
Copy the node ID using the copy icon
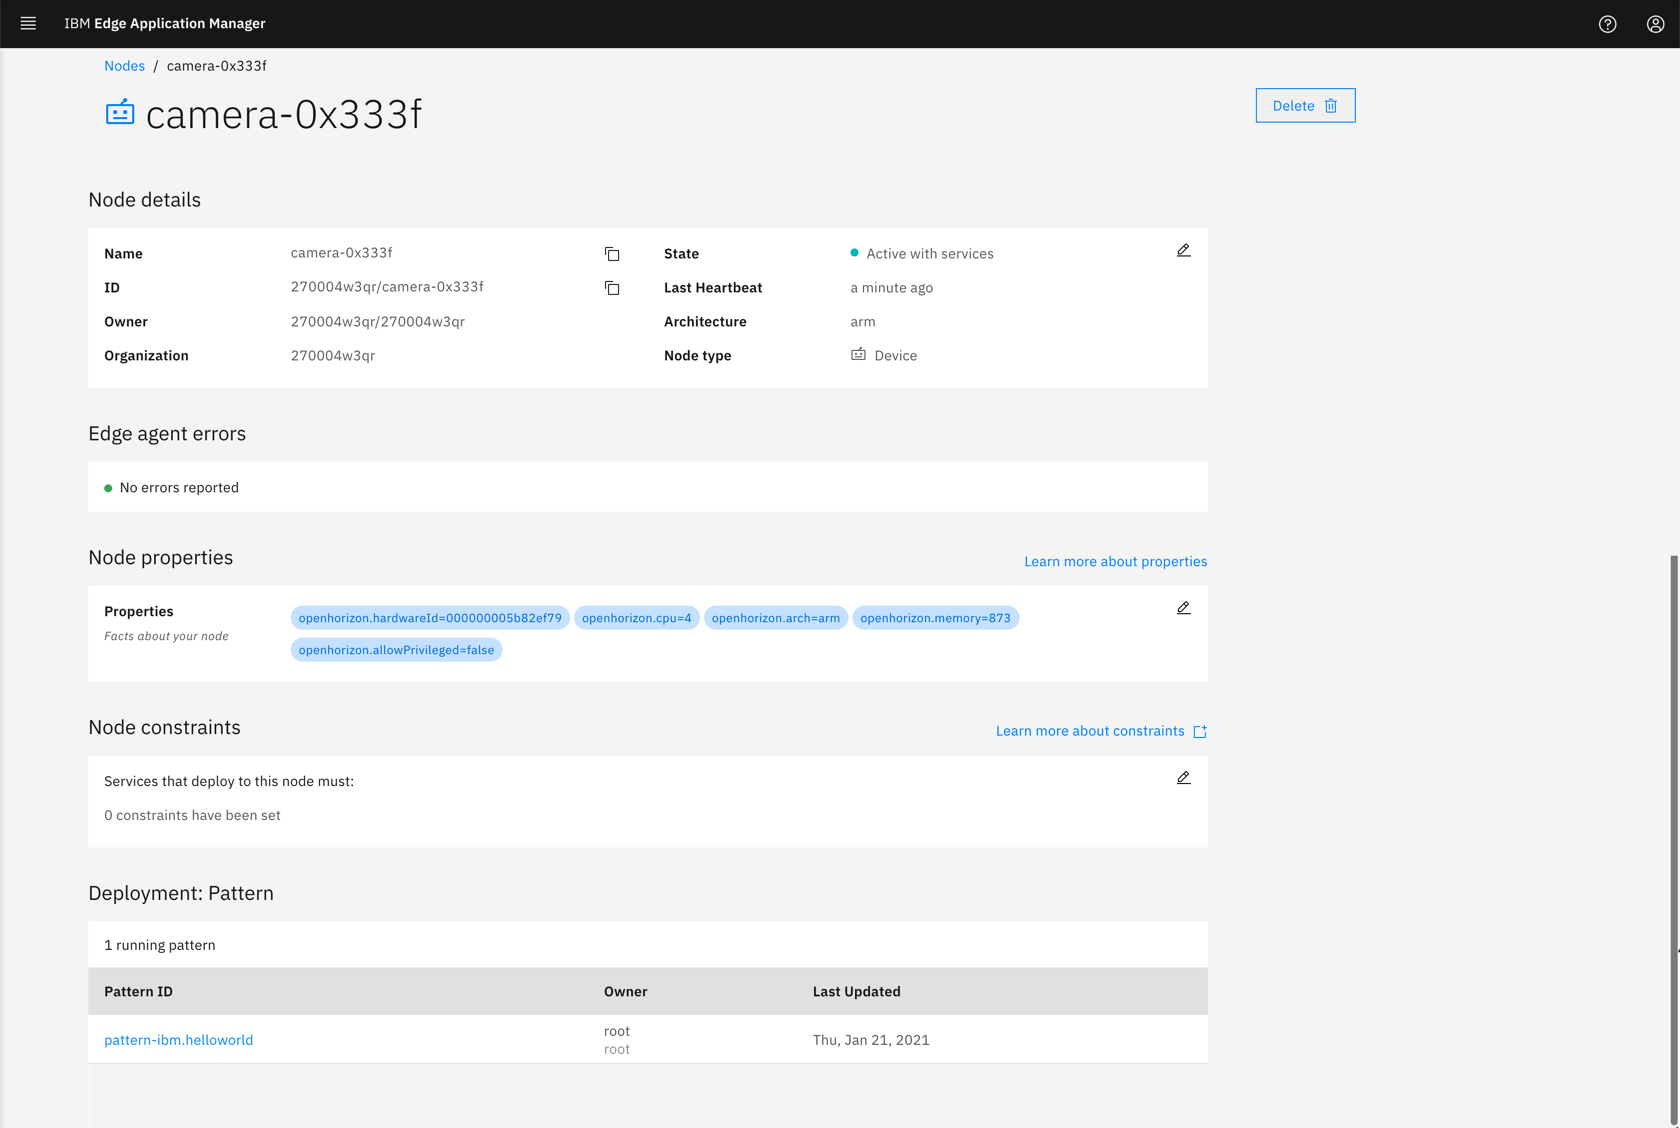612,288
